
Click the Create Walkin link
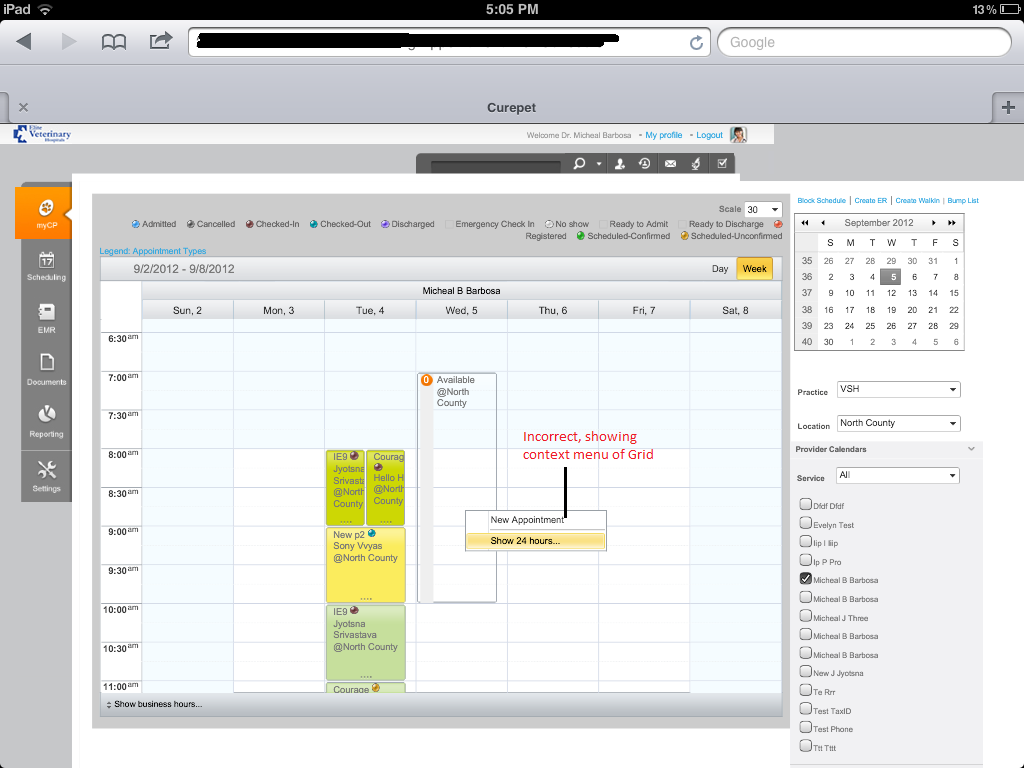point(917,200)
